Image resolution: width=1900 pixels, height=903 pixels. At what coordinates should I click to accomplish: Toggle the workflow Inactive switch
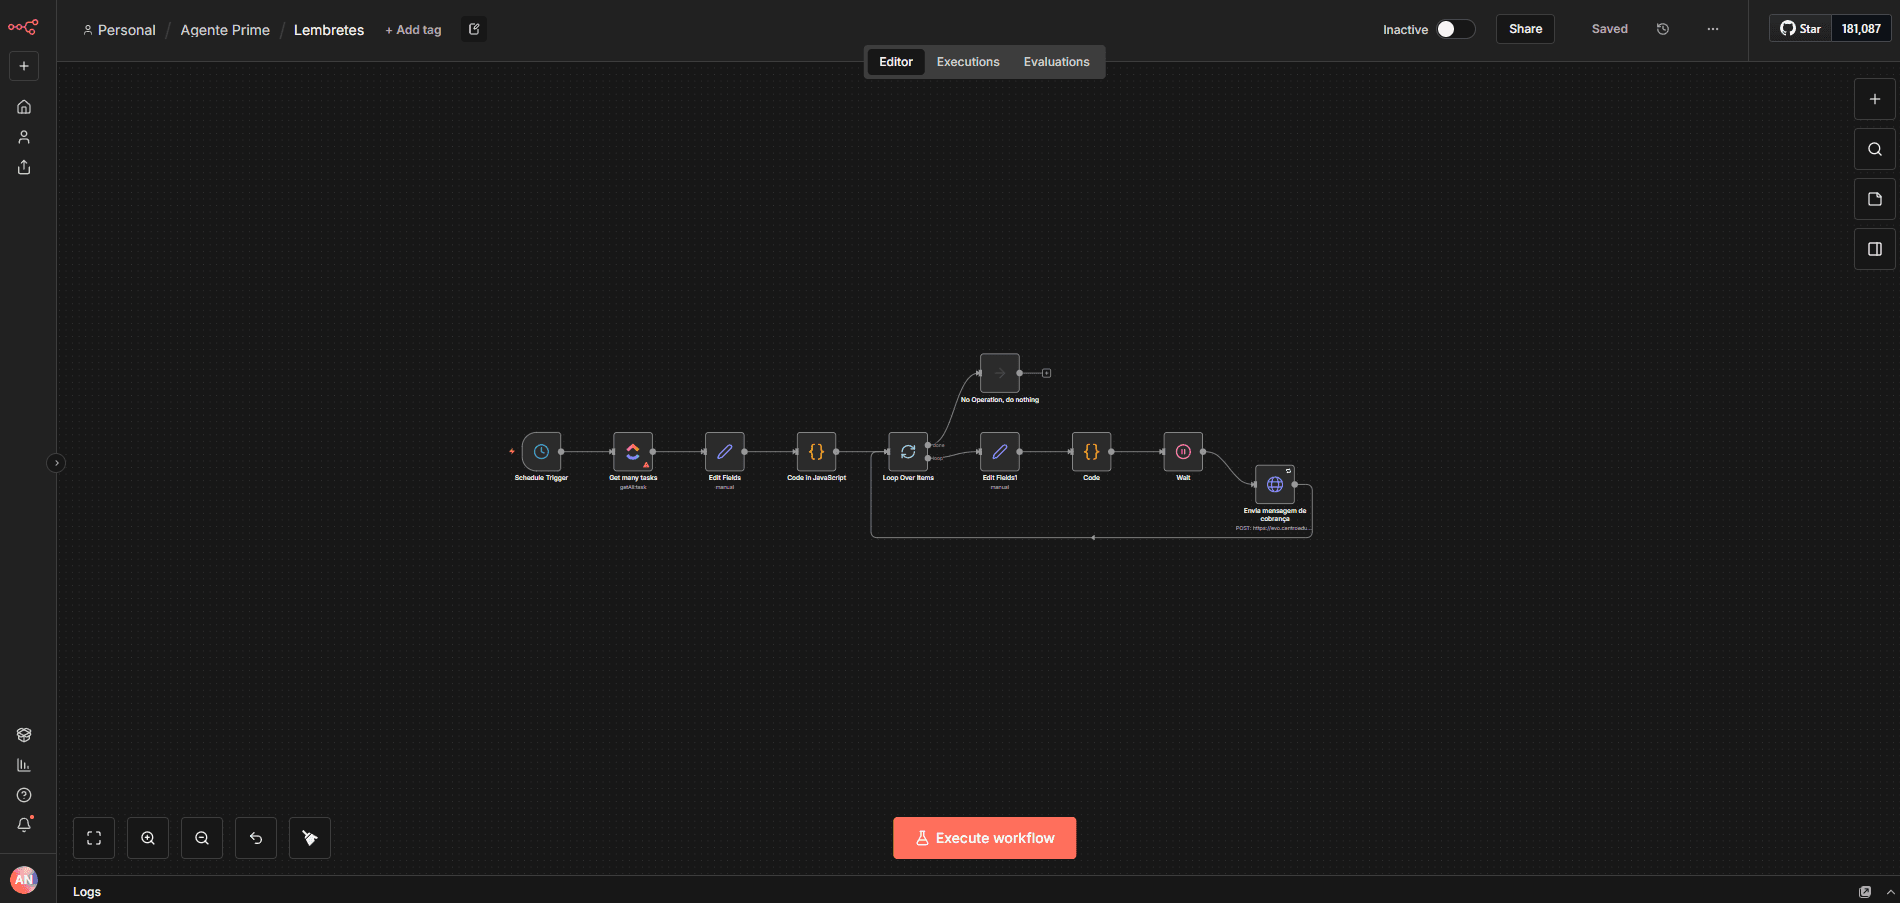click(x=1455, y=29)
